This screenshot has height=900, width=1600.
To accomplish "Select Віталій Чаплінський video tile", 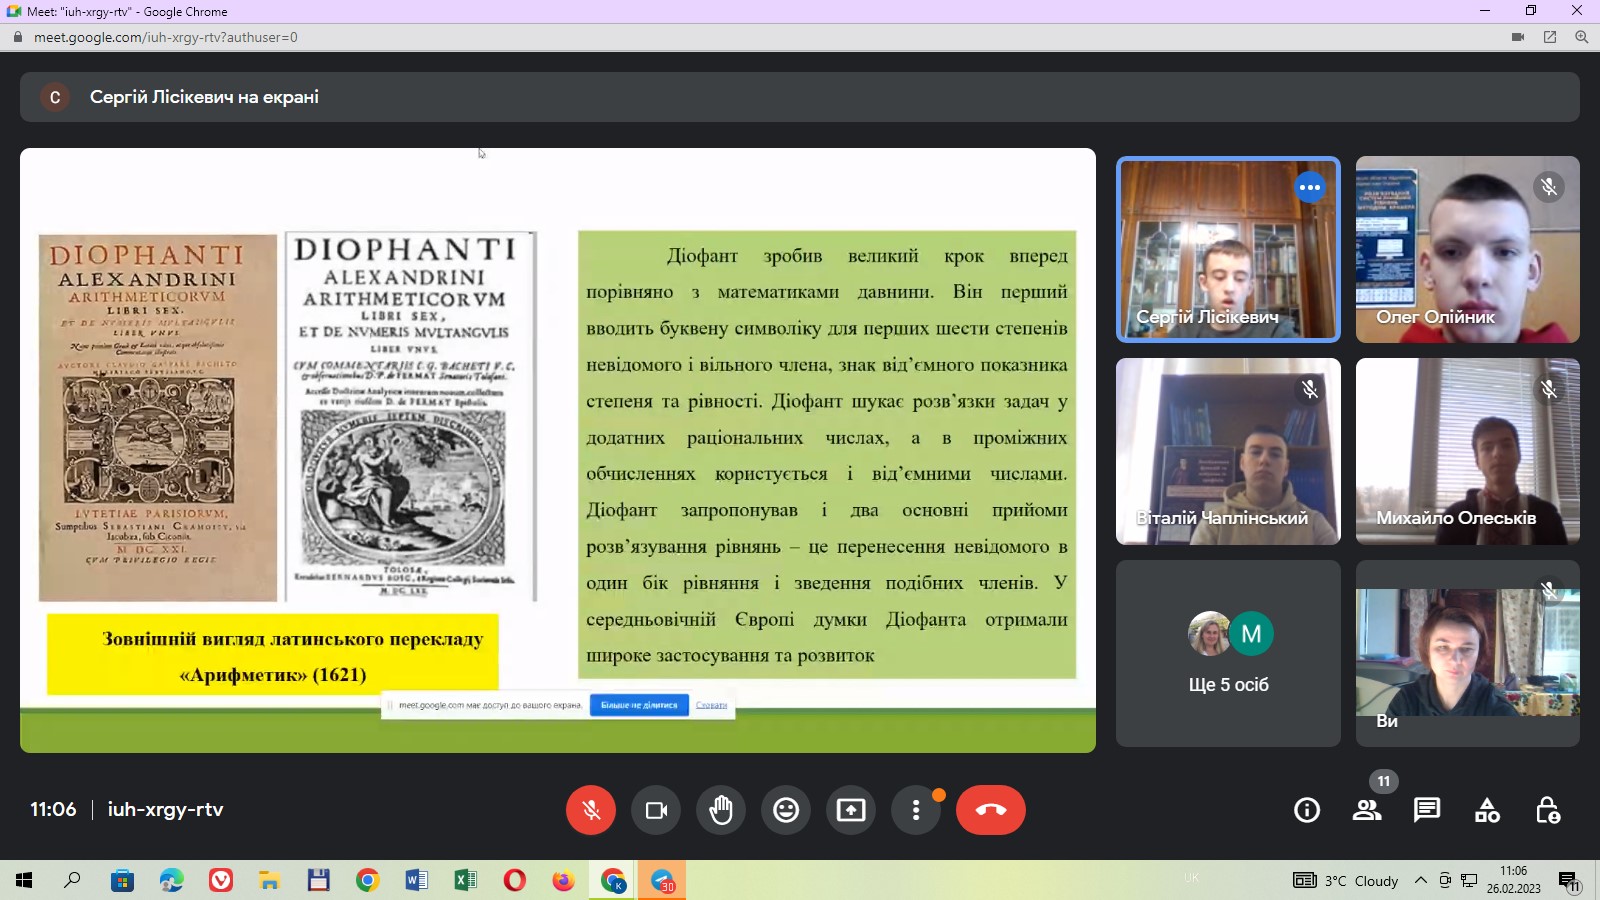I will pos(1228,451).
